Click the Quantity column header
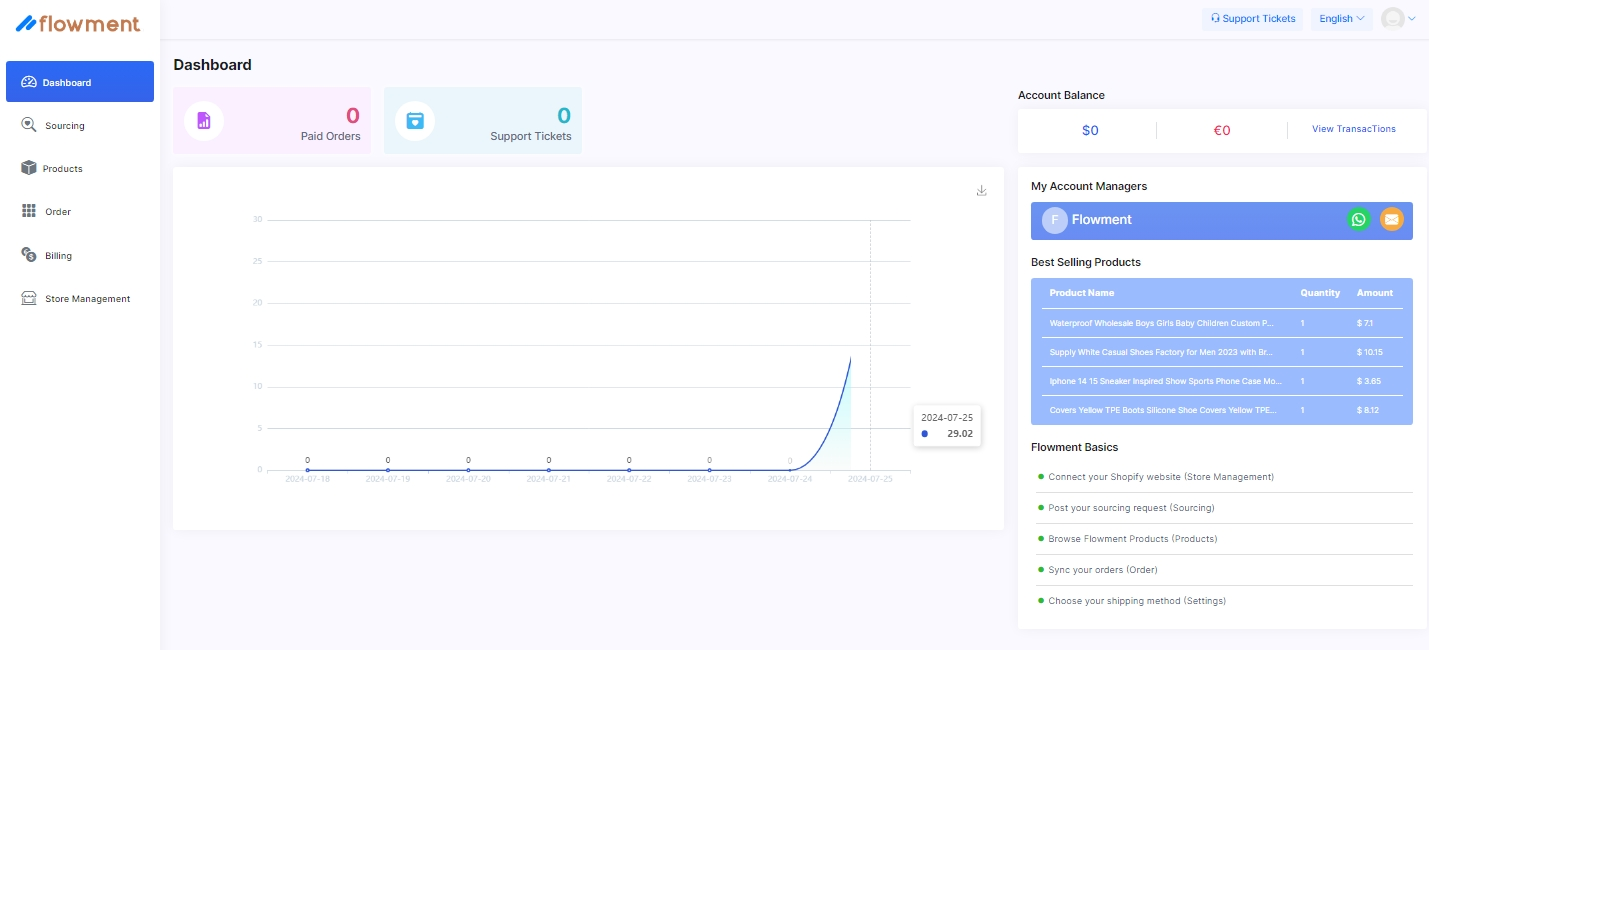1600x900 pixels. (x=1320, y=293)
